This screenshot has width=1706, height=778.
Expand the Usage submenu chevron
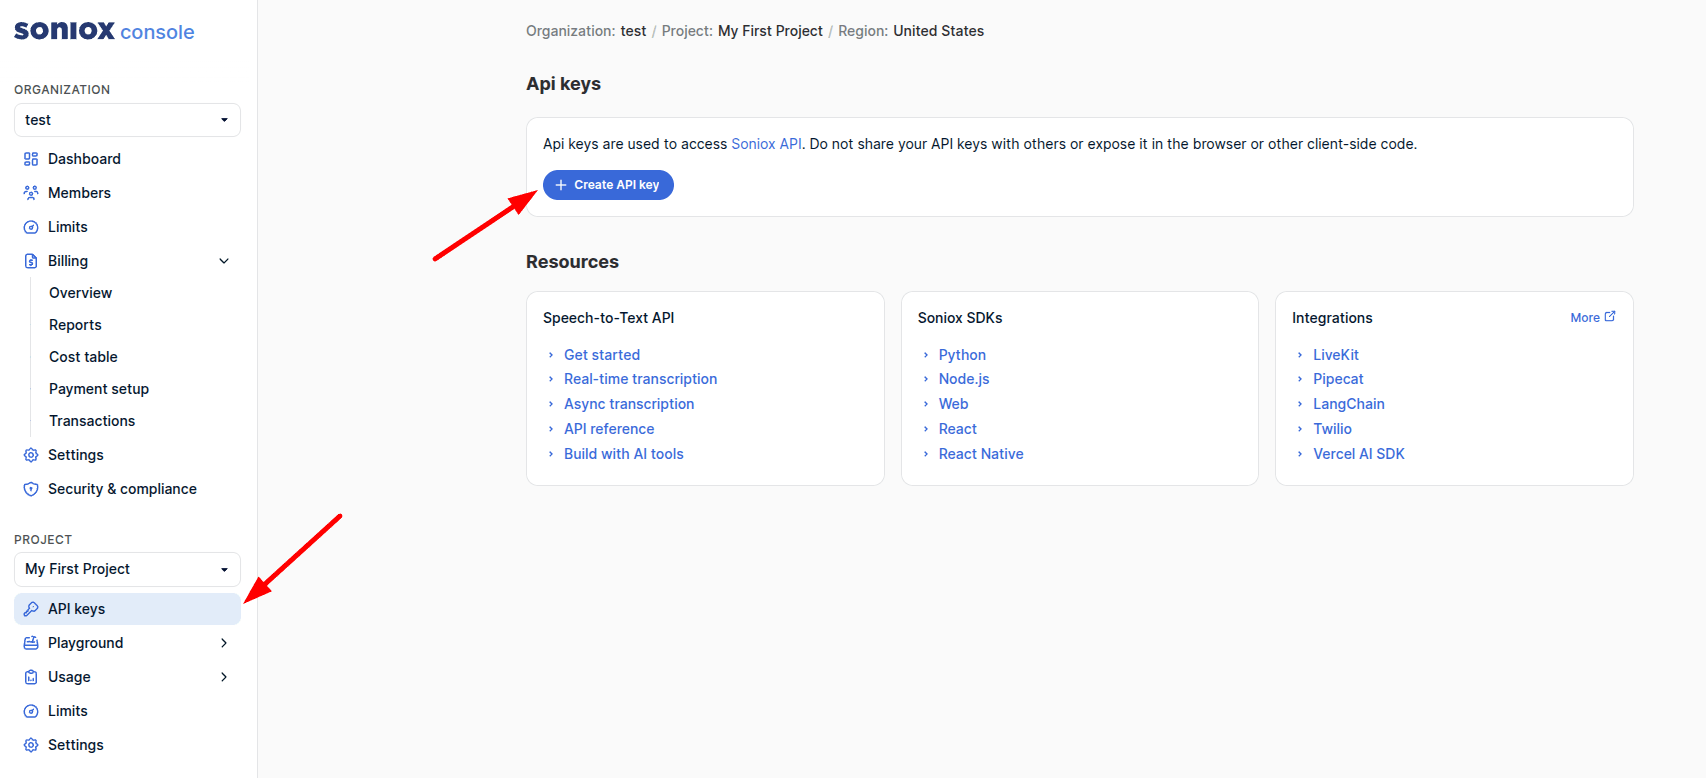point(224,677)
